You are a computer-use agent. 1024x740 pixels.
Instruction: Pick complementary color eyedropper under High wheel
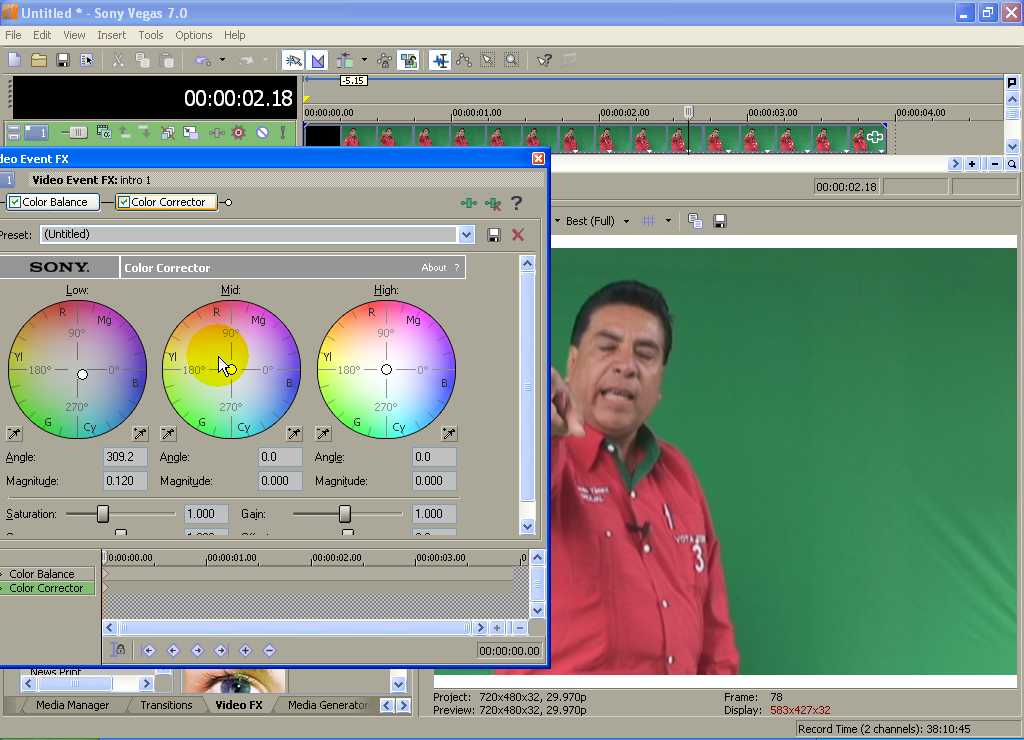tap(323, 434)
